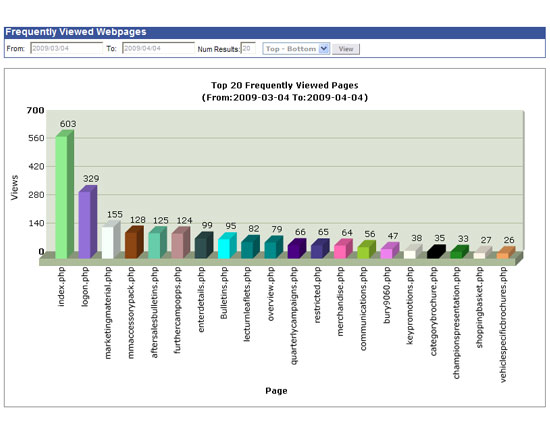Click the dropdown arrow beside Top - Bottom
This screenshot has width=550, height=446.
point(324,49)
